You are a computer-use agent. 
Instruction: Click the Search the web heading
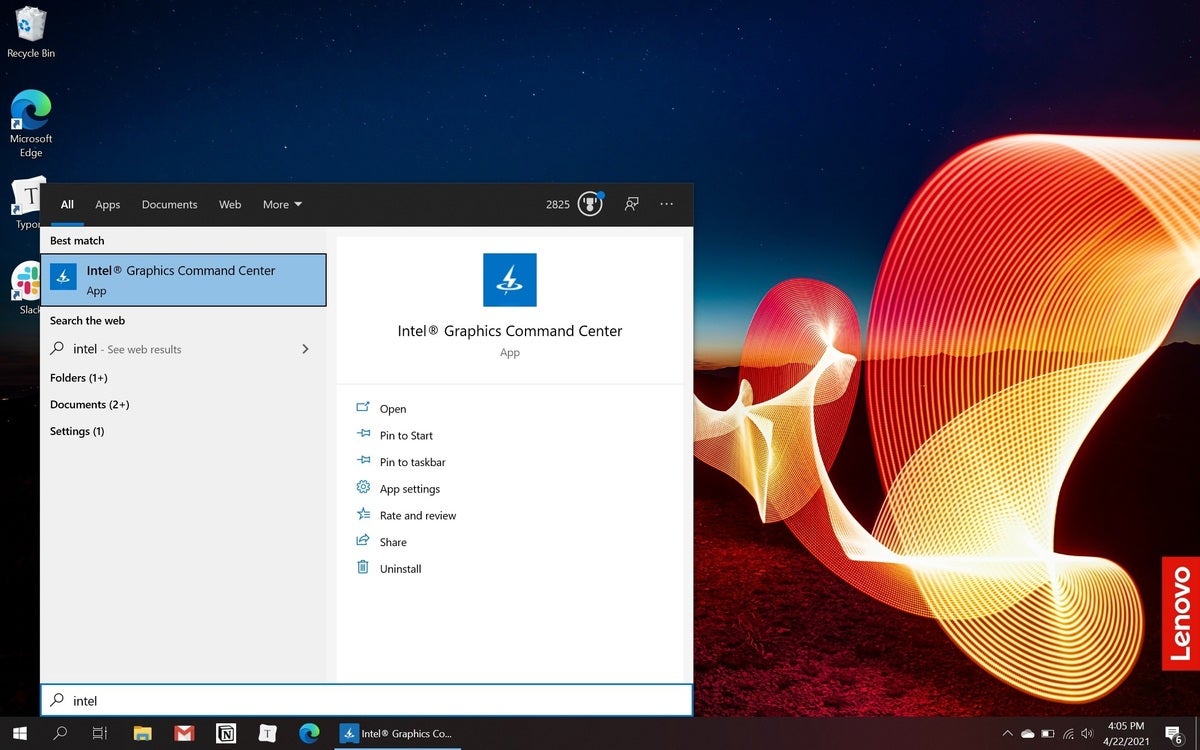coord(87,321)
